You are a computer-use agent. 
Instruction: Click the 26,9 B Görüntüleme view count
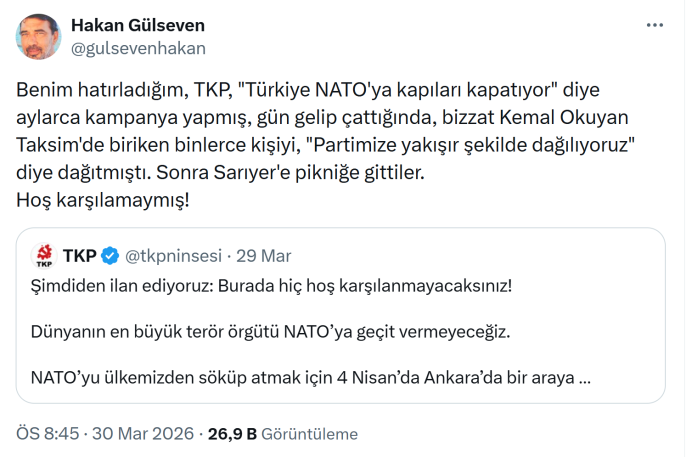[283, 434]
